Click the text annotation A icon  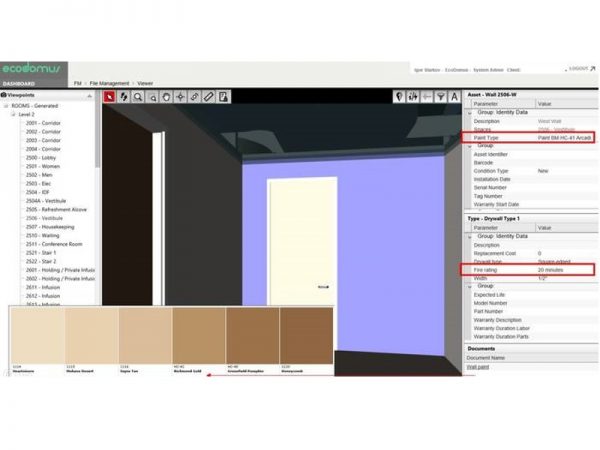454,97
